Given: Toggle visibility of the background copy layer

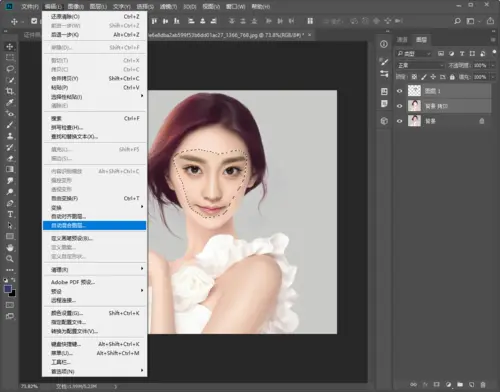Looking at the screenshot, I should point(399,106).
